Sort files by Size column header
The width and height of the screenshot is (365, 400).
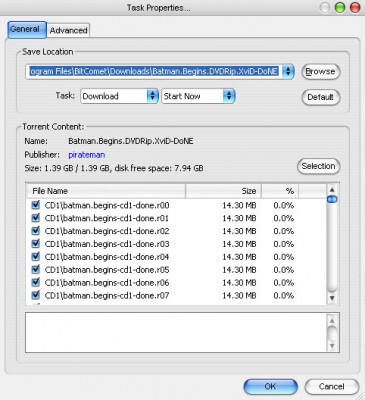click(x=223, y=191)
